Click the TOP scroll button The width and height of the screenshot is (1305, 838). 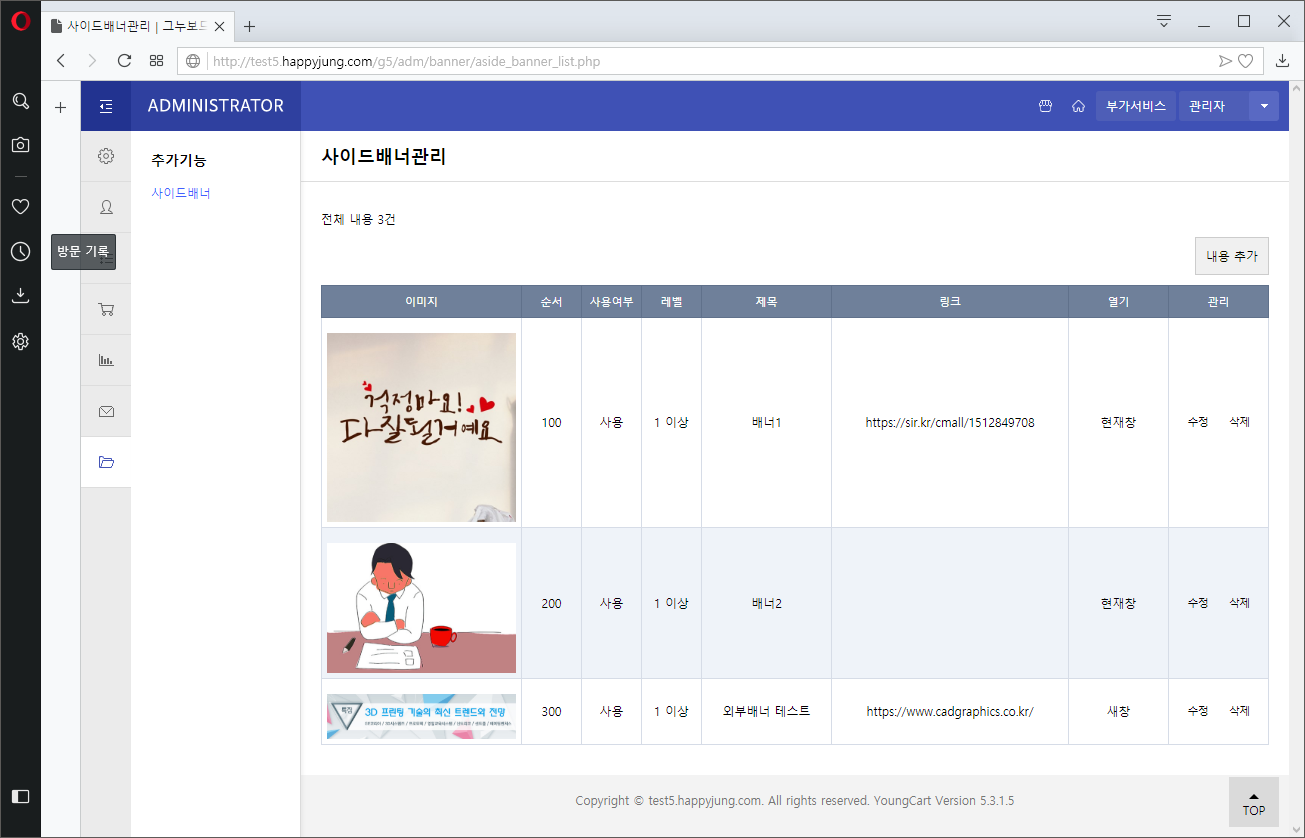[x=1253, y=803]
